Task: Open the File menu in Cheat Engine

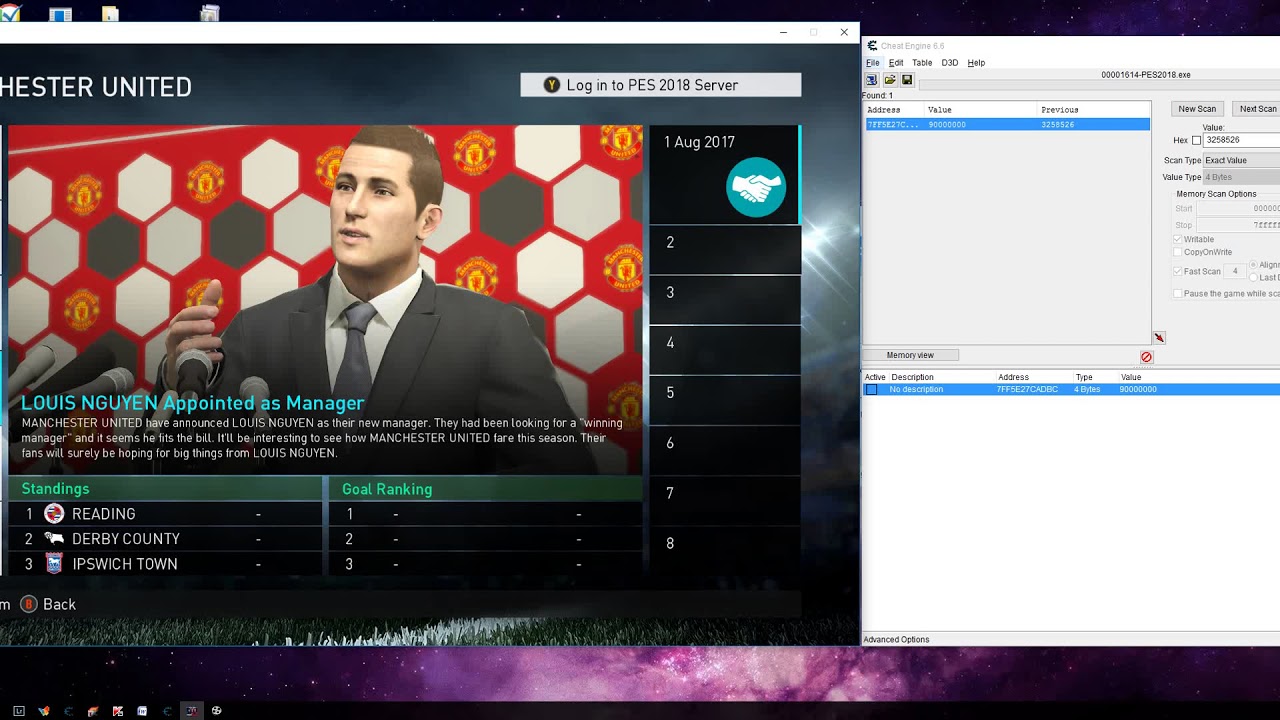Action: click(873, 63)
